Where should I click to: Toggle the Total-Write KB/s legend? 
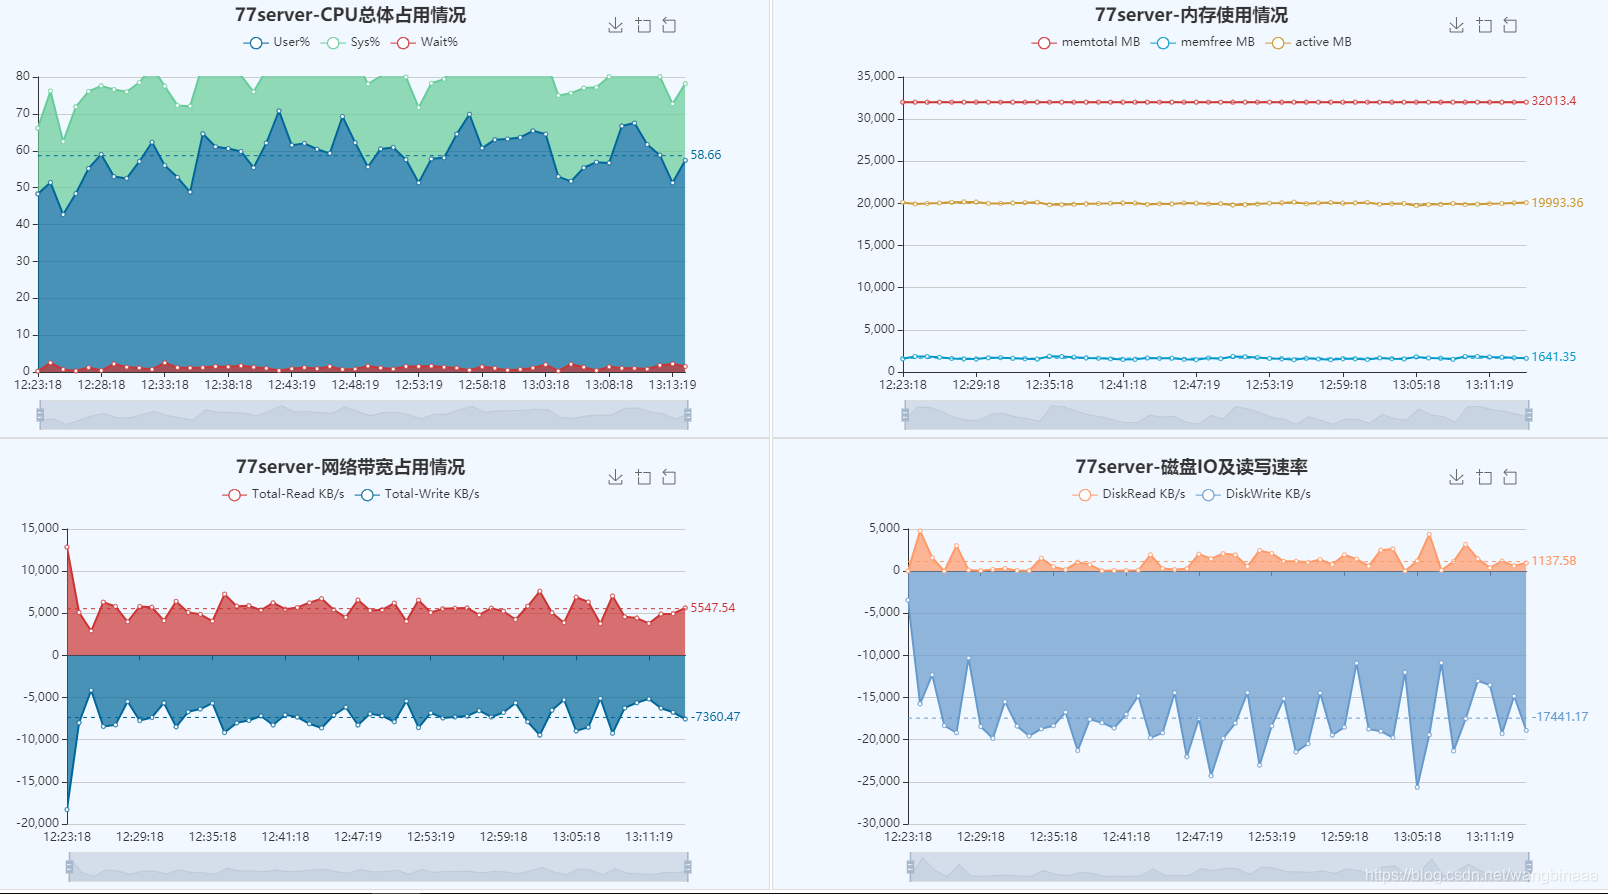[x=418, y=494]
